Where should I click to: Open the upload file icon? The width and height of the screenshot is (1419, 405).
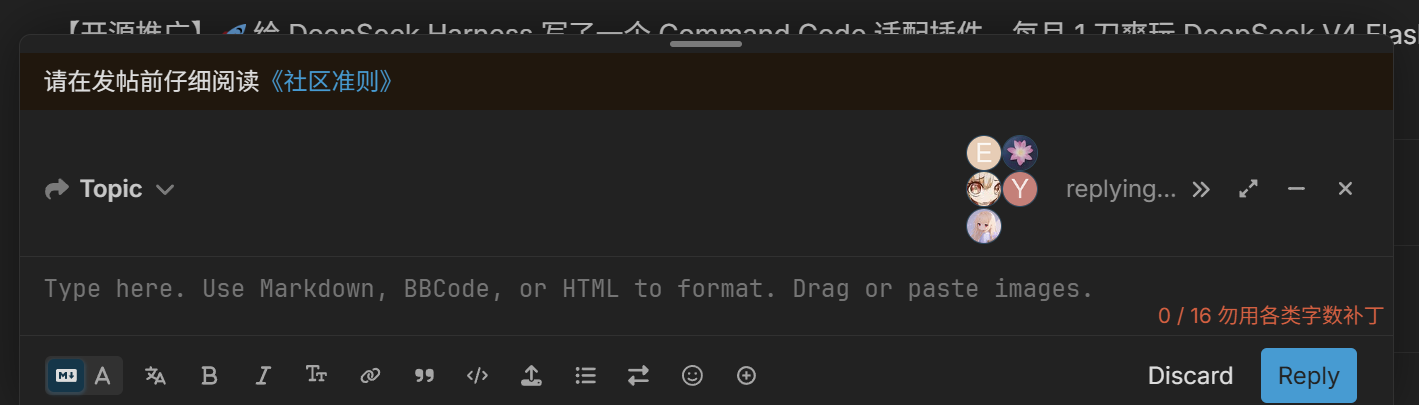click(531, 376)
